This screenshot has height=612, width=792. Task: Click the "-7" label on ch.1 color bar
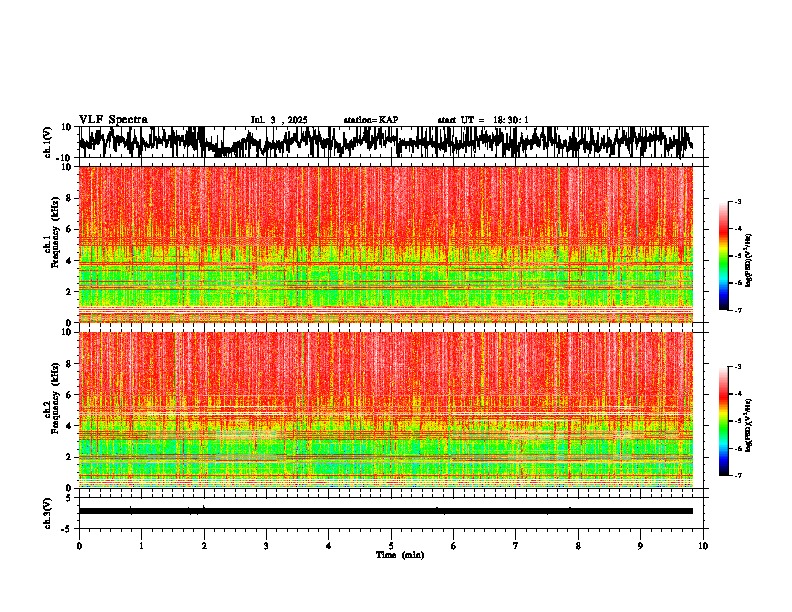coord(738,310)
